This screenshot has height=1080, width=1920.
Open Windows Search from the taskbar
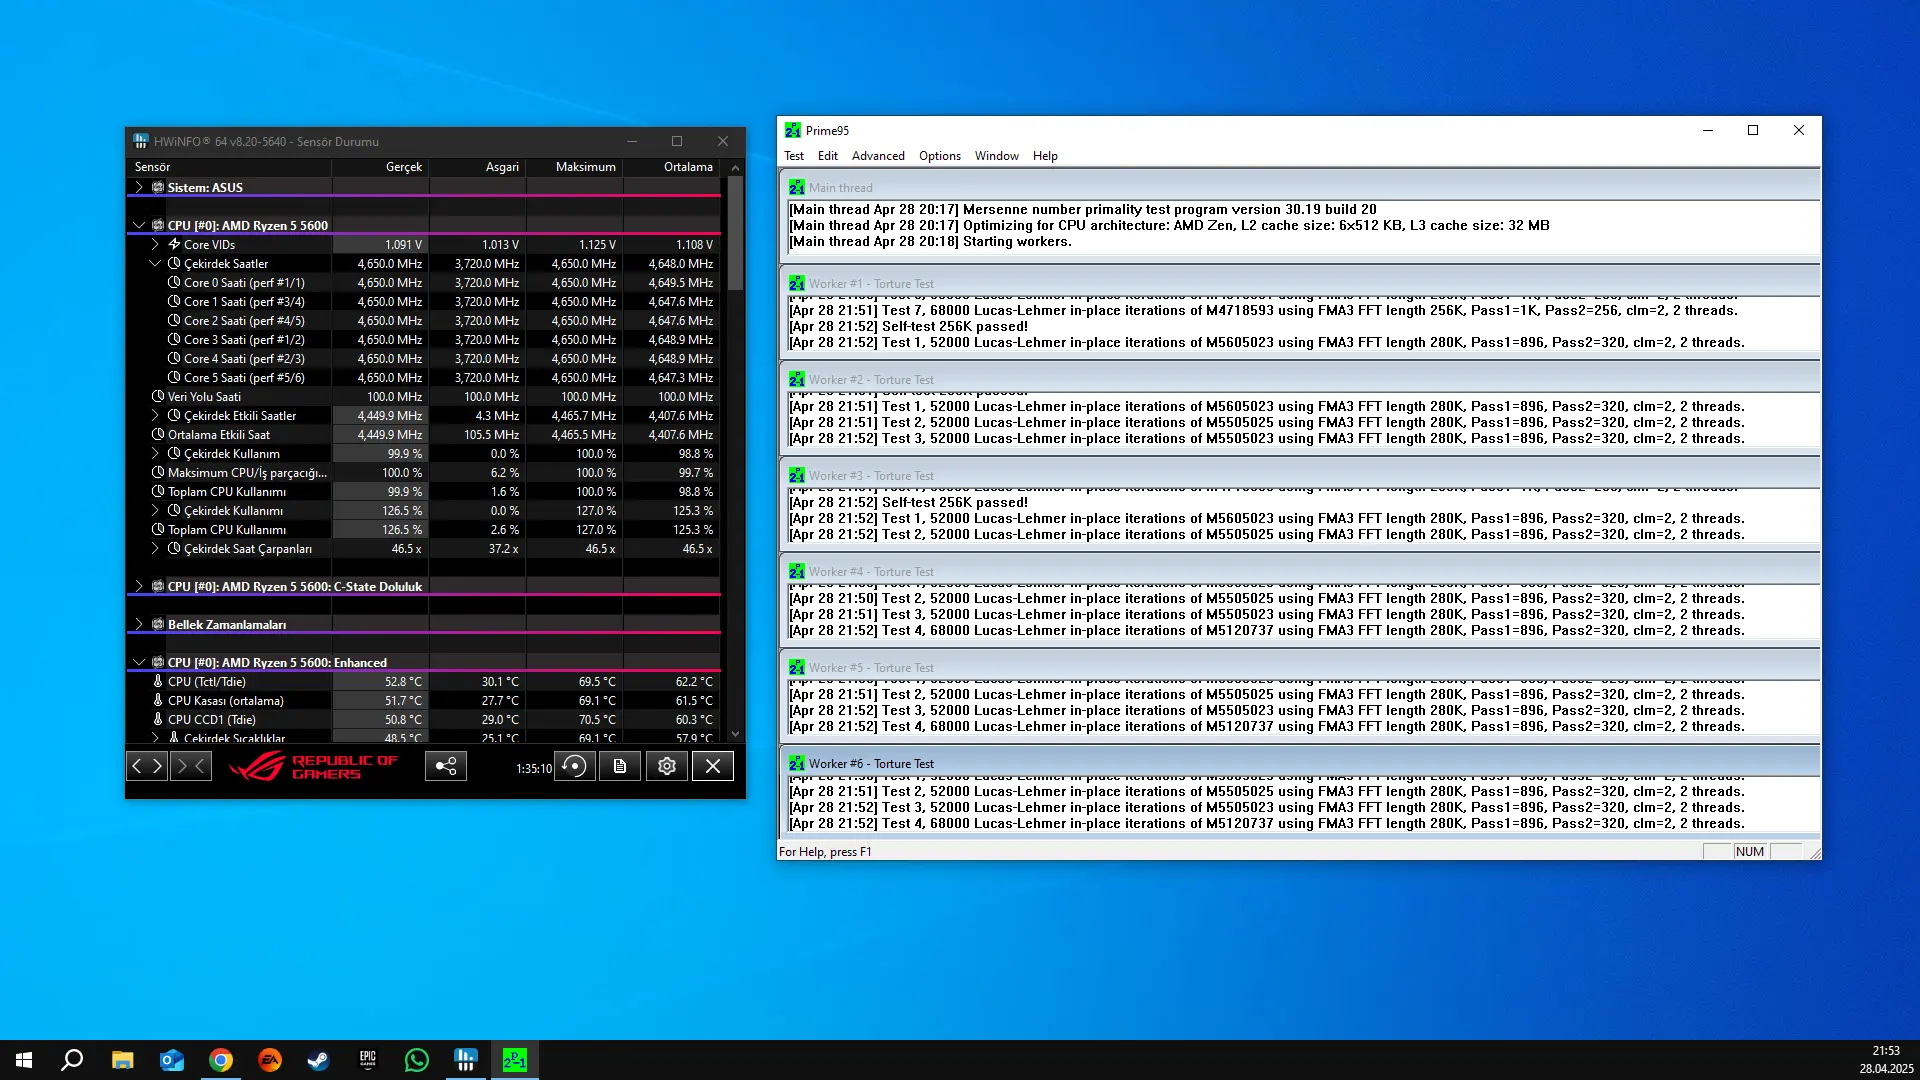[x=72, y=1060]
